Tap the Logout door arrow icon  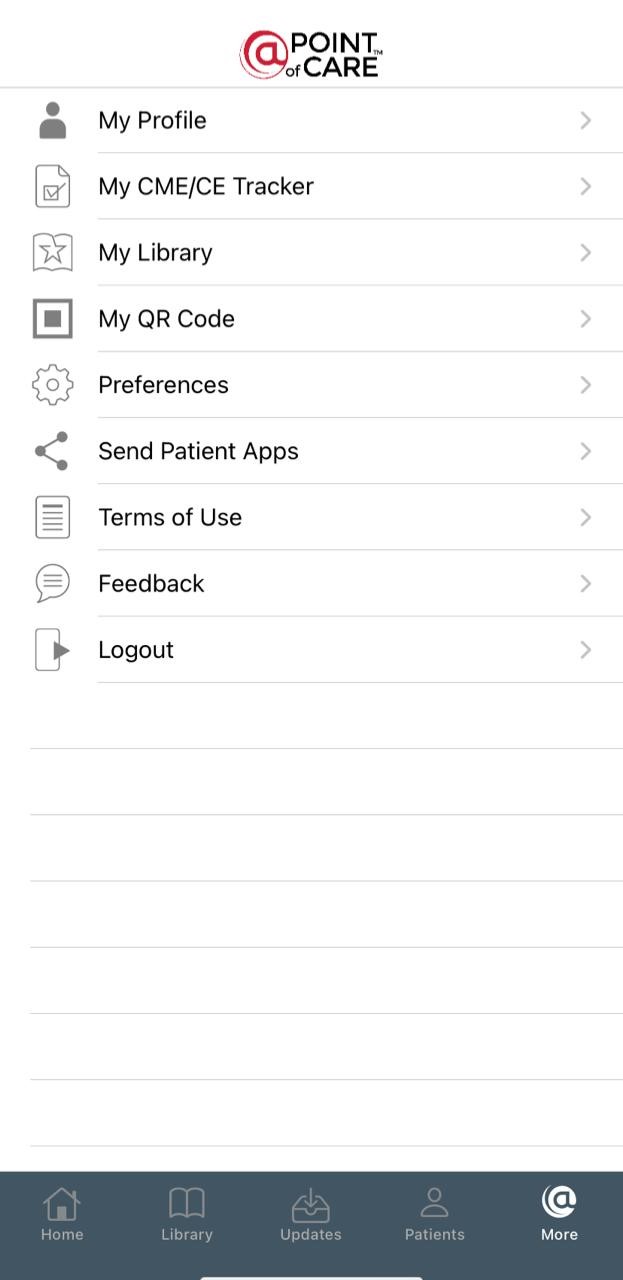pyautogui.click(x=53, y=650)
